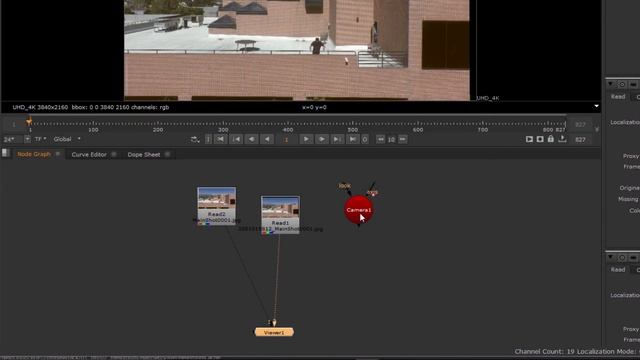Select the Read2 node
Viewport: 640px width, 360px height.
click(x=216, y=205)
